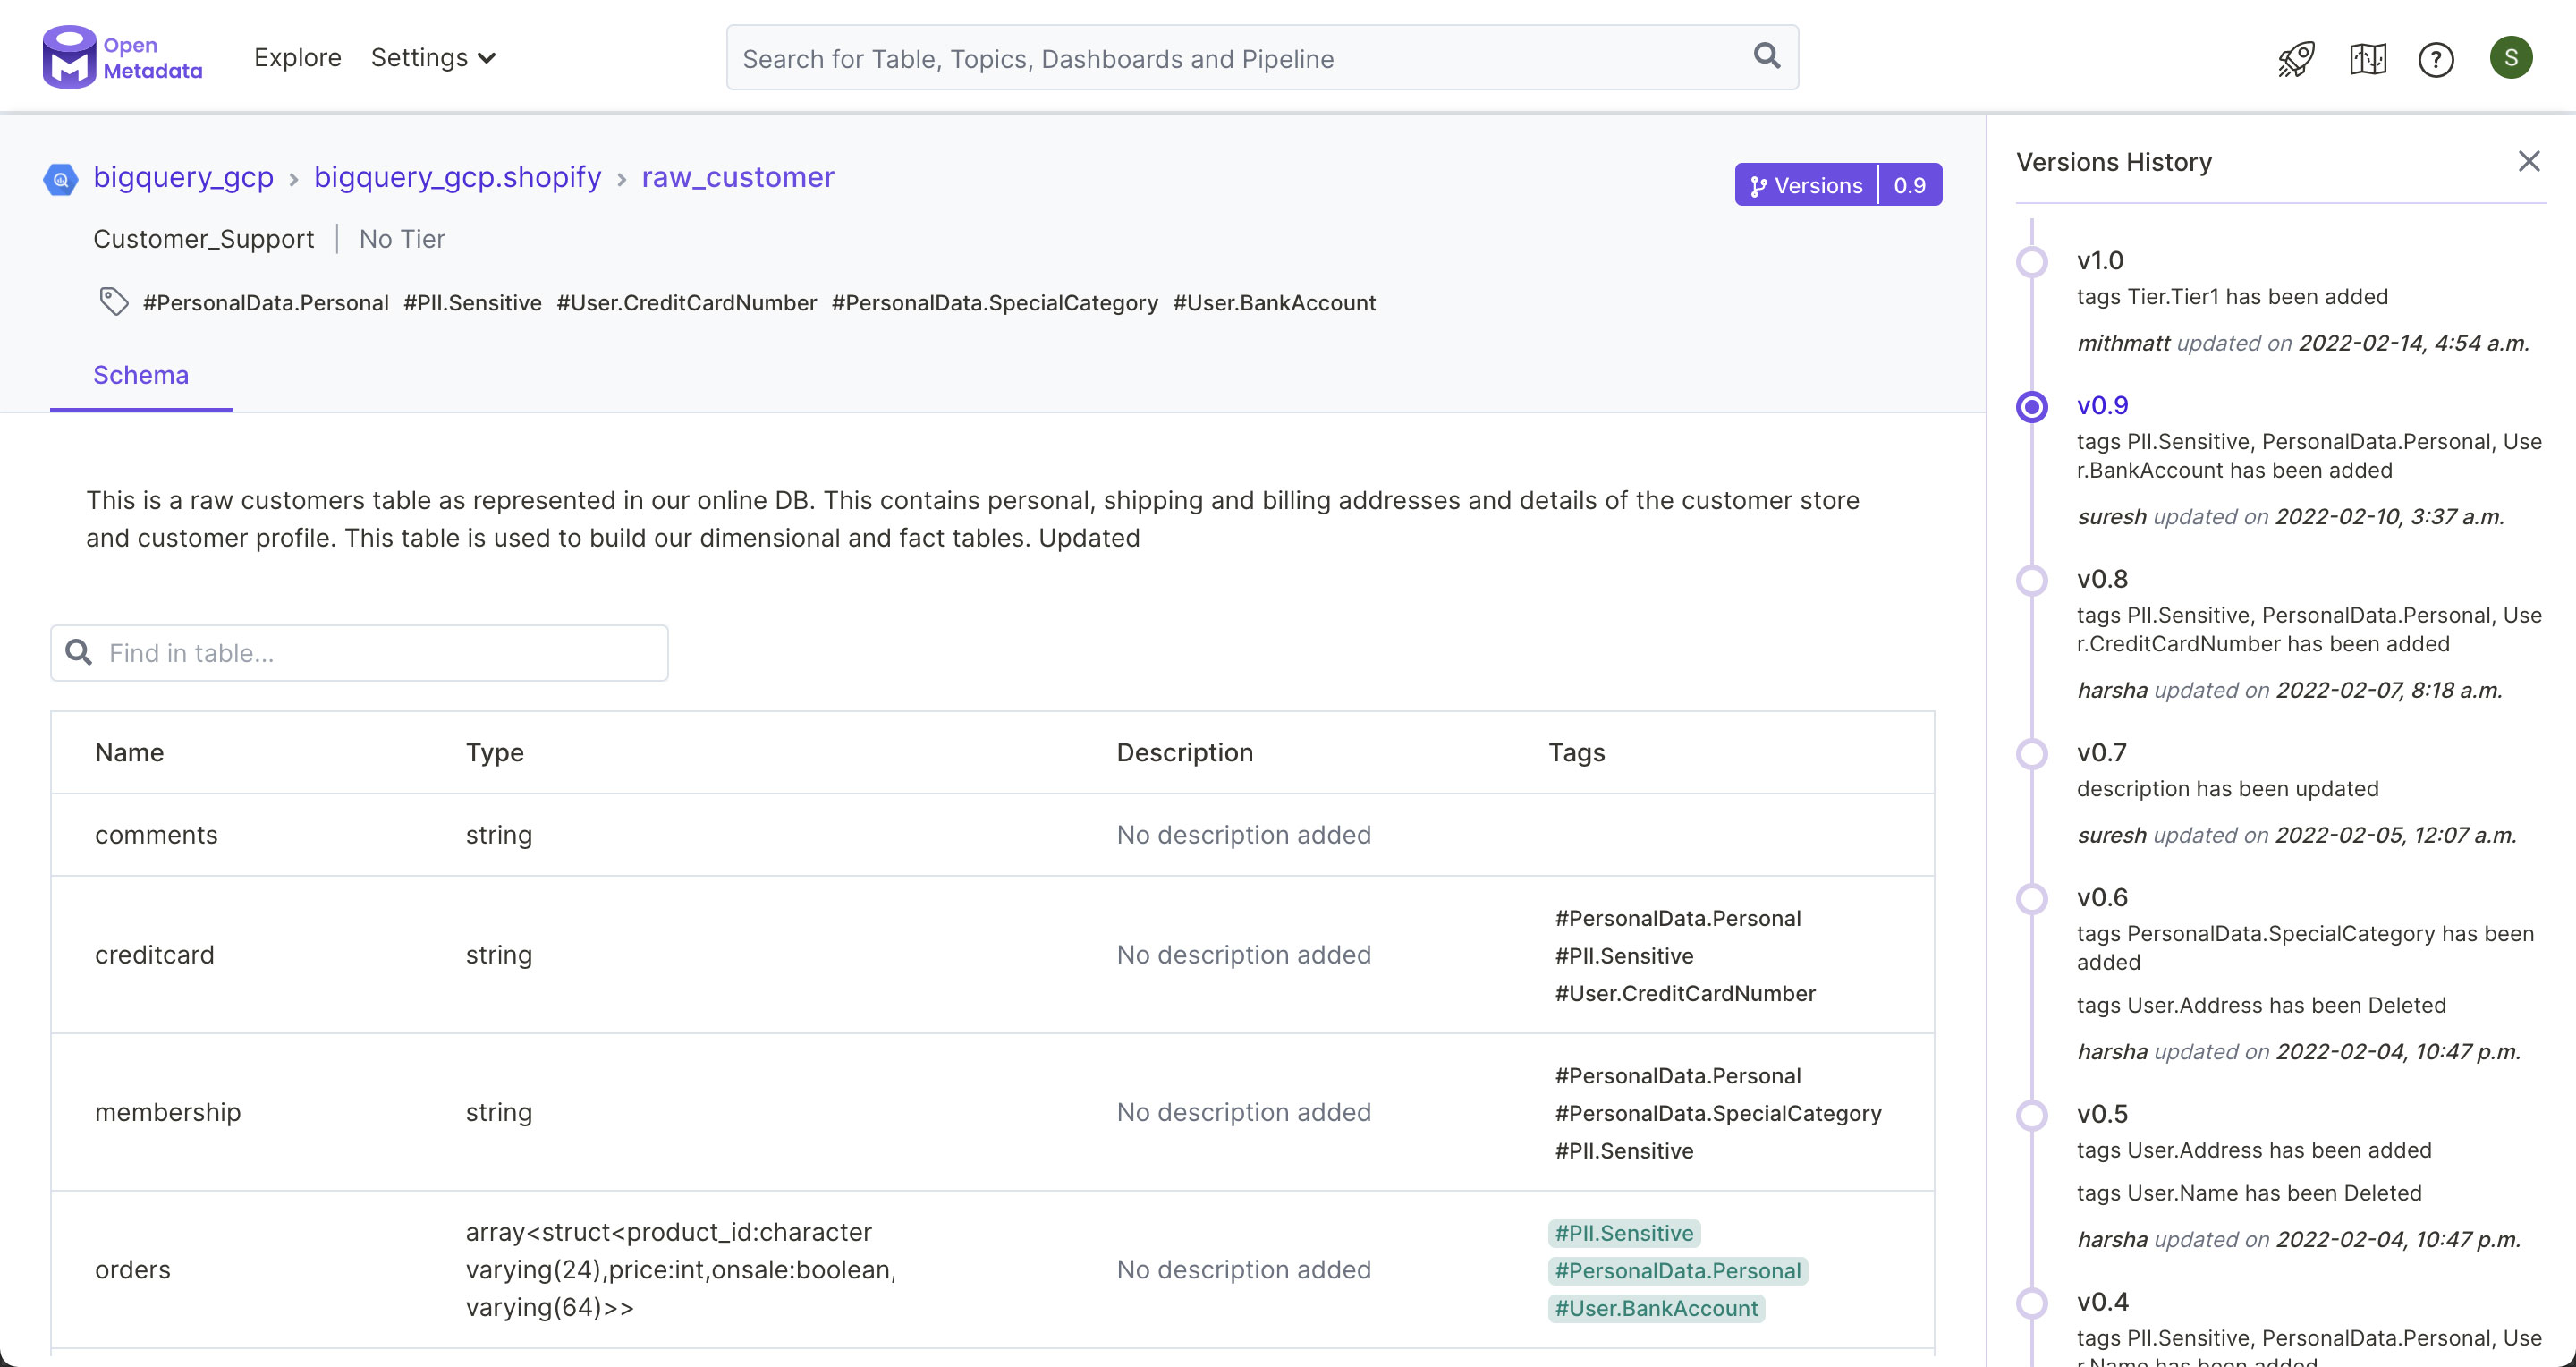This screenshot has height=1367, width=2576.
Task: Open the help question mark icon
Action: click(2436, 59)
